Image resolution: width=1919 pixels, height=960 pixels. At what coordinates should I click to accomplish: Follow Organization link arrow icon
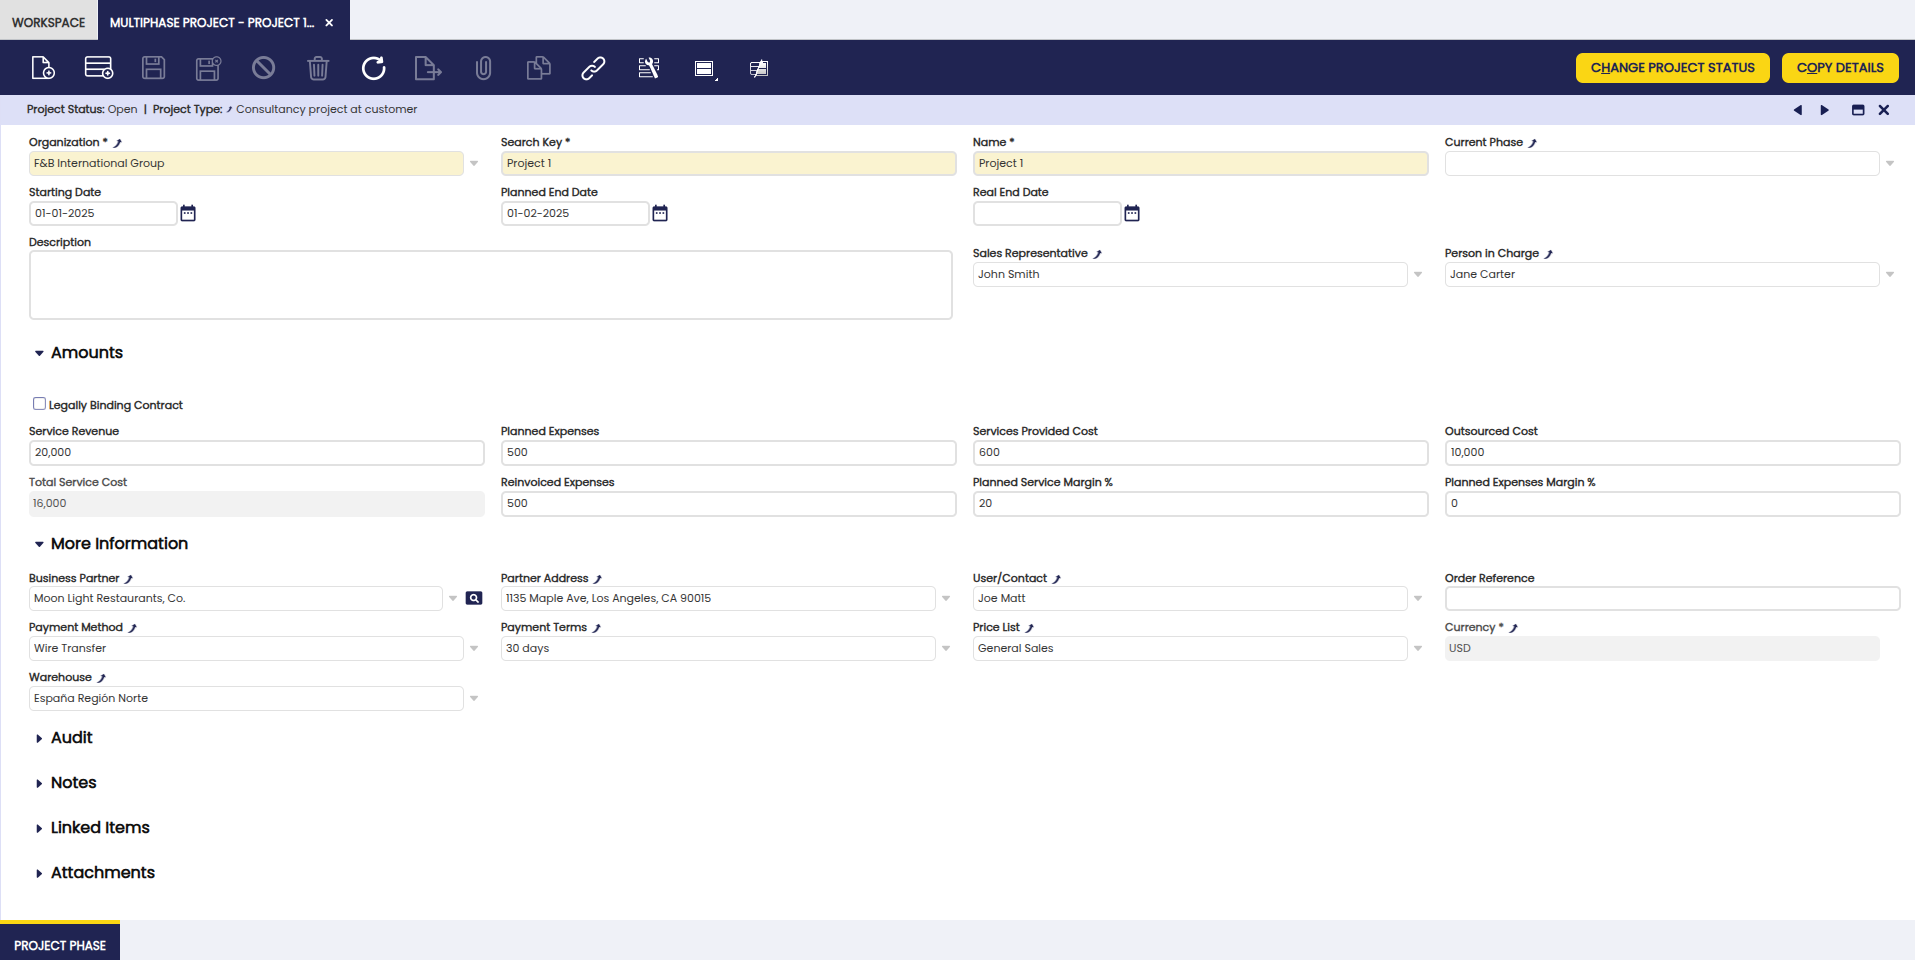117,143
